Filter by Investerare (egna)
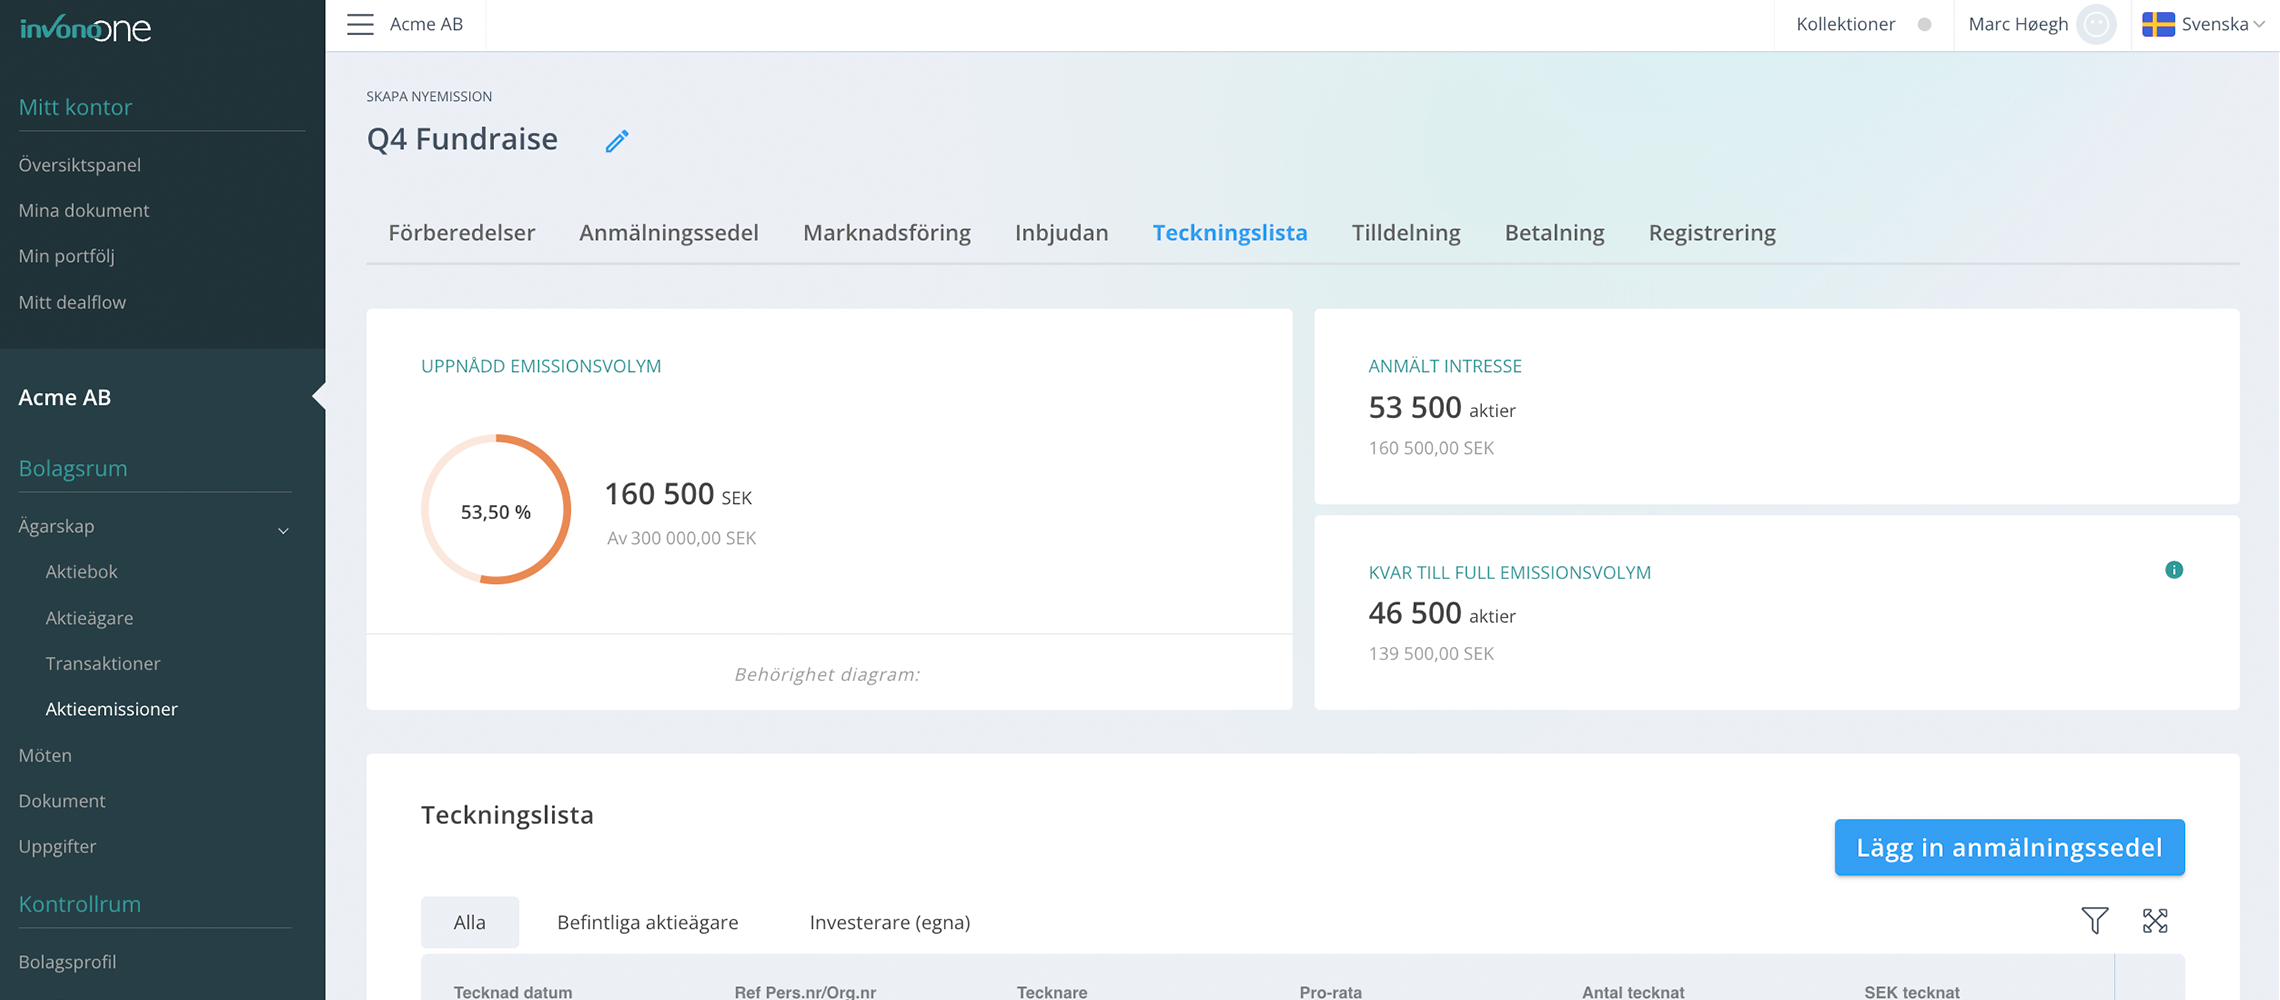The height and width of the screenshot is (1000, 2280). (889, 922)
